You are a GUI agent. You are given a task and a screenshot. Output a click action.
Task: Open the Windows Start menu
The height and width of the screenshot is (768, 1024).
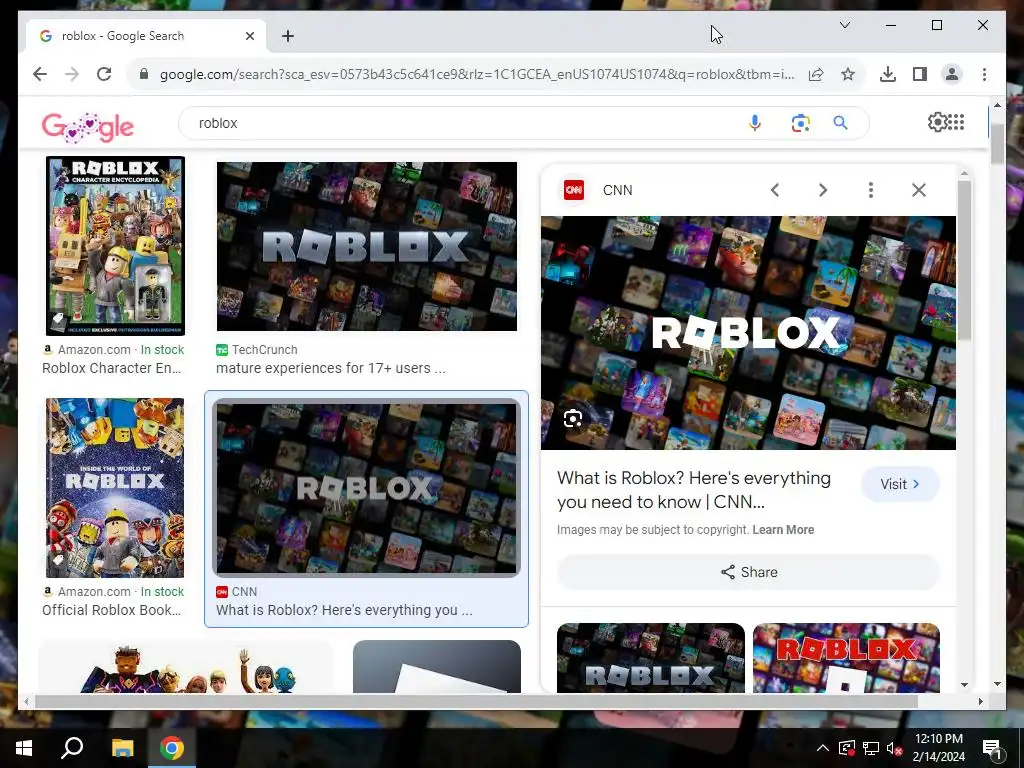click(x=24, y=748)
